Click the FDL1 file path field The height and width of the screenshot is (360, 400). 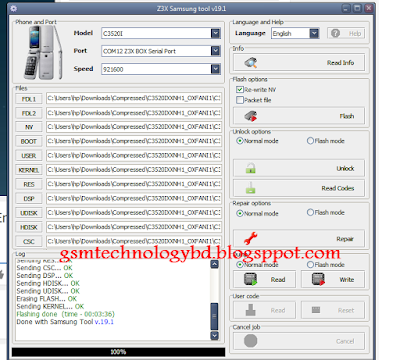tap(134, 98)
